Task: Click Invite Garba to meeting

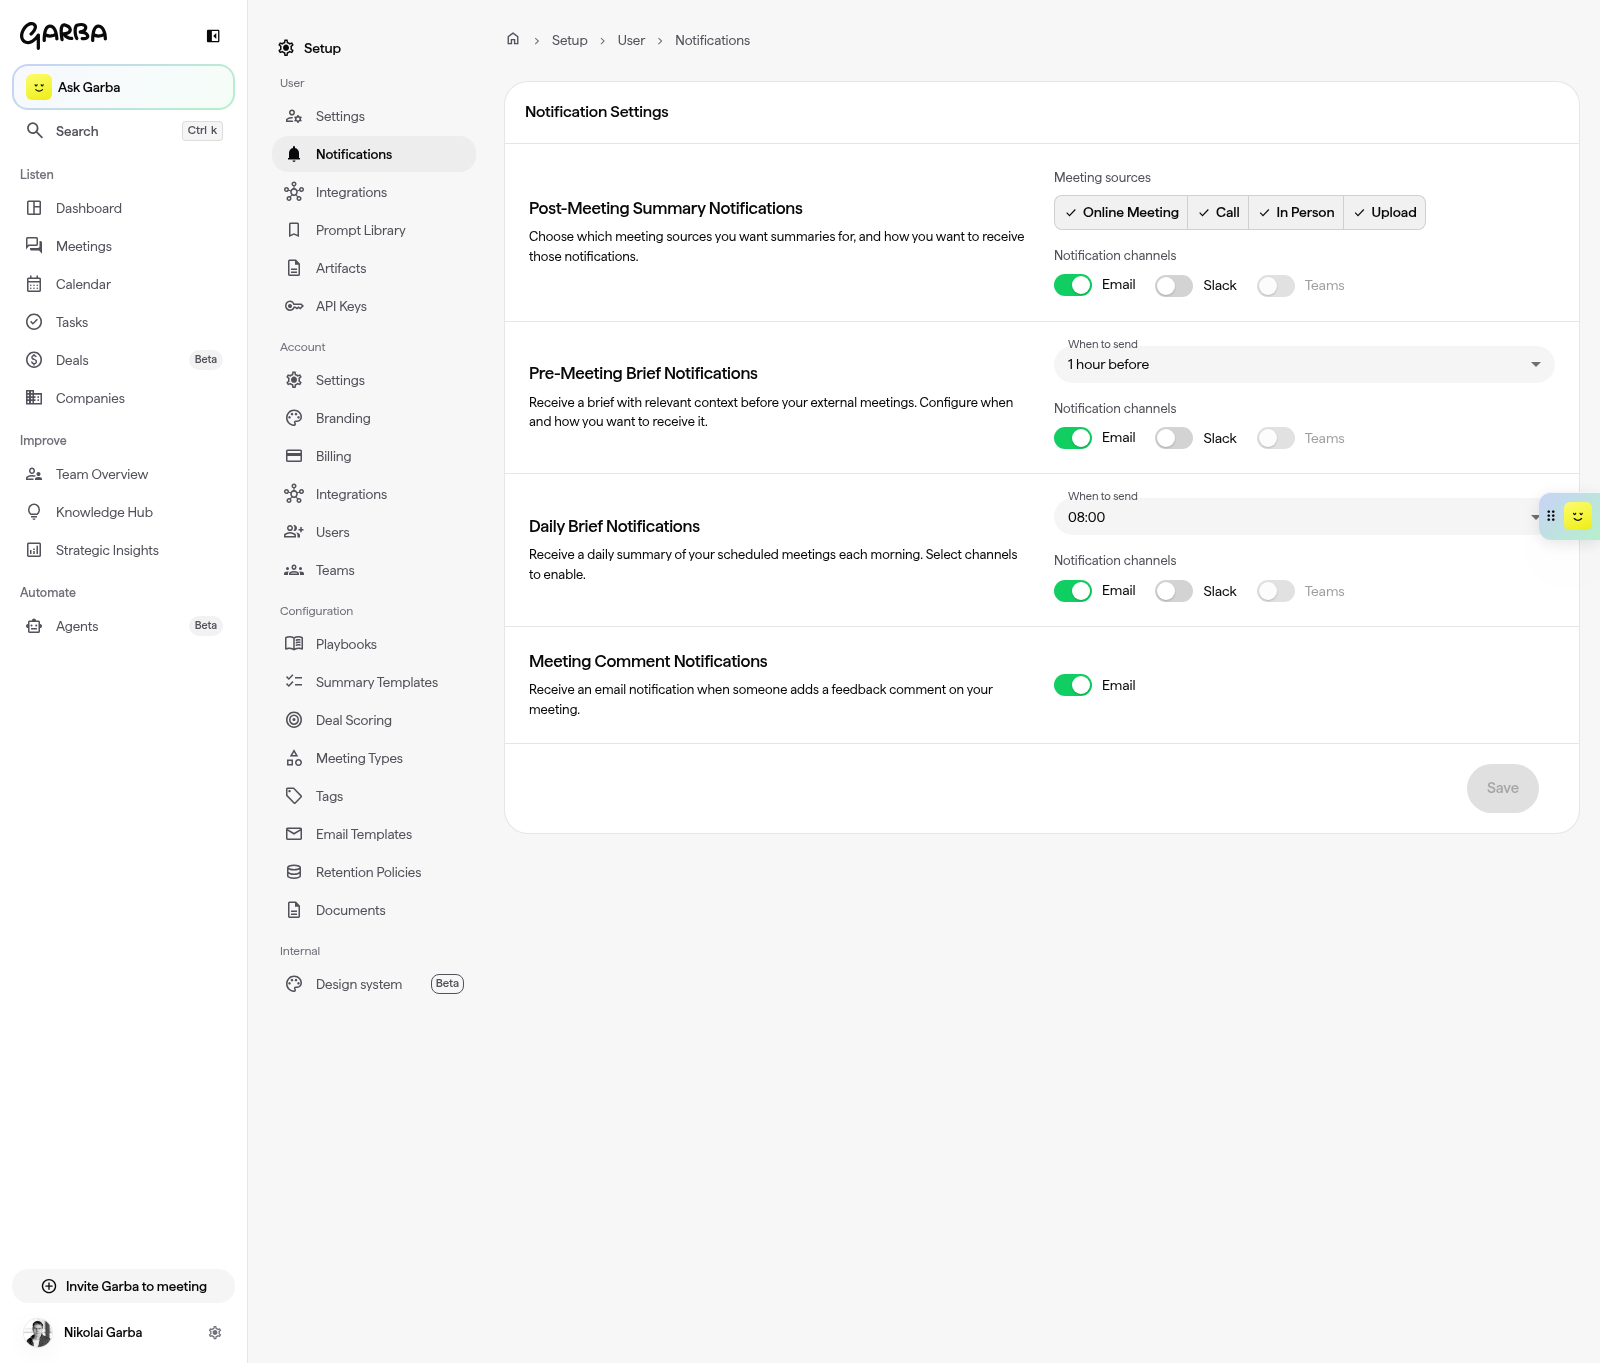Action: pyautogui.click(x=123, y=1286)
